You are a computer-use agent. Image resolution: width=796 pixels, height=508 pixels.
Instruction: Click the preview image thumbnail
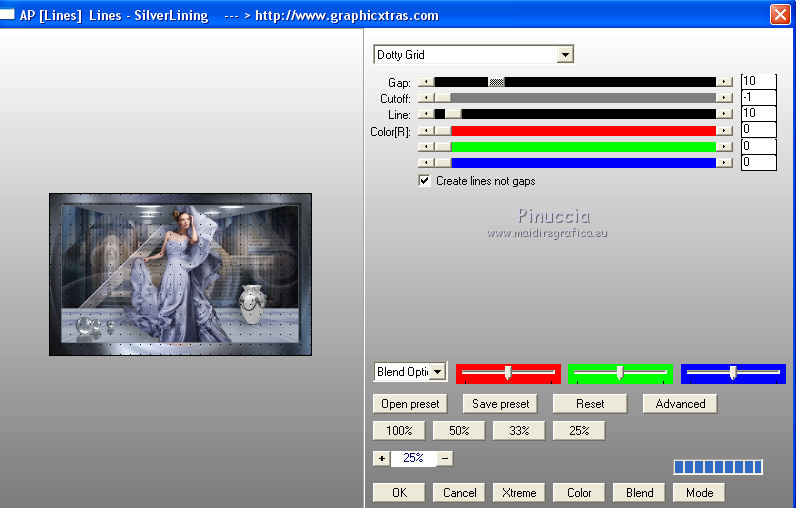(180, 274)
